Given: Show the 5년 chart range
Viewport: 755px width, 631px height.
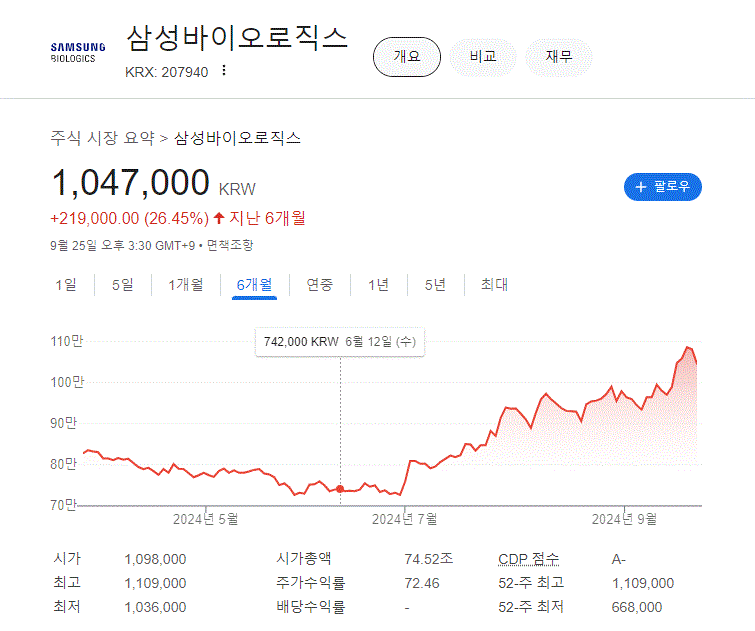Looking at the screenshot, I should click(x=435, y=285).
